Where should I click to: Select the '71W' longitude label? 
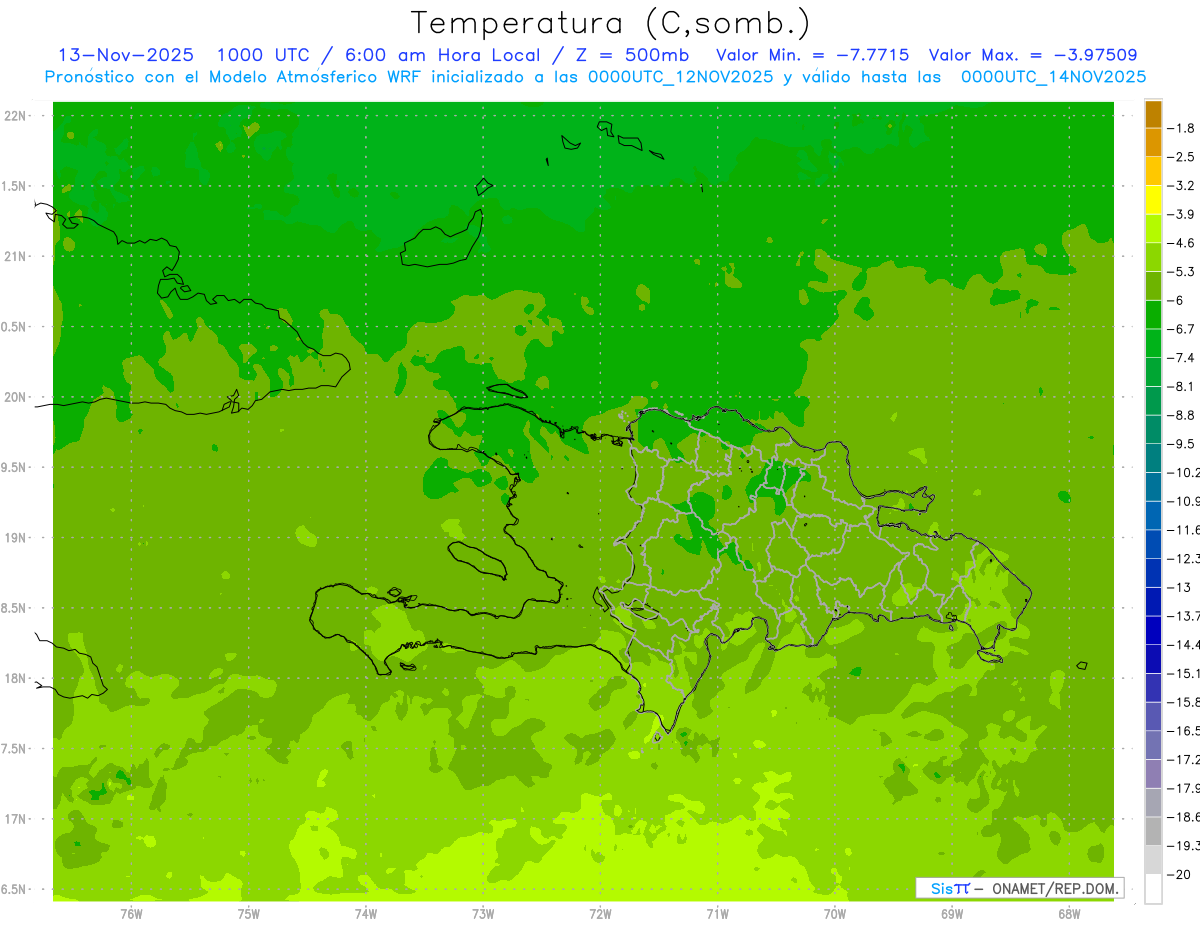click(x=717, y=913)
